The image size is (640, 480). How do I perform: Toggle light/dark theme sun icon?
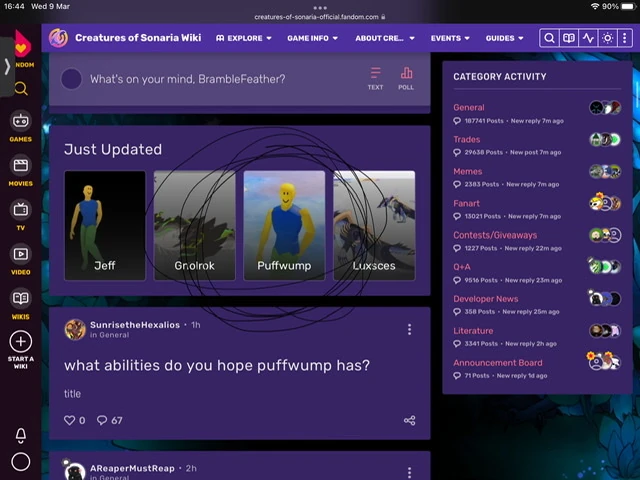(x=607, y=38)
